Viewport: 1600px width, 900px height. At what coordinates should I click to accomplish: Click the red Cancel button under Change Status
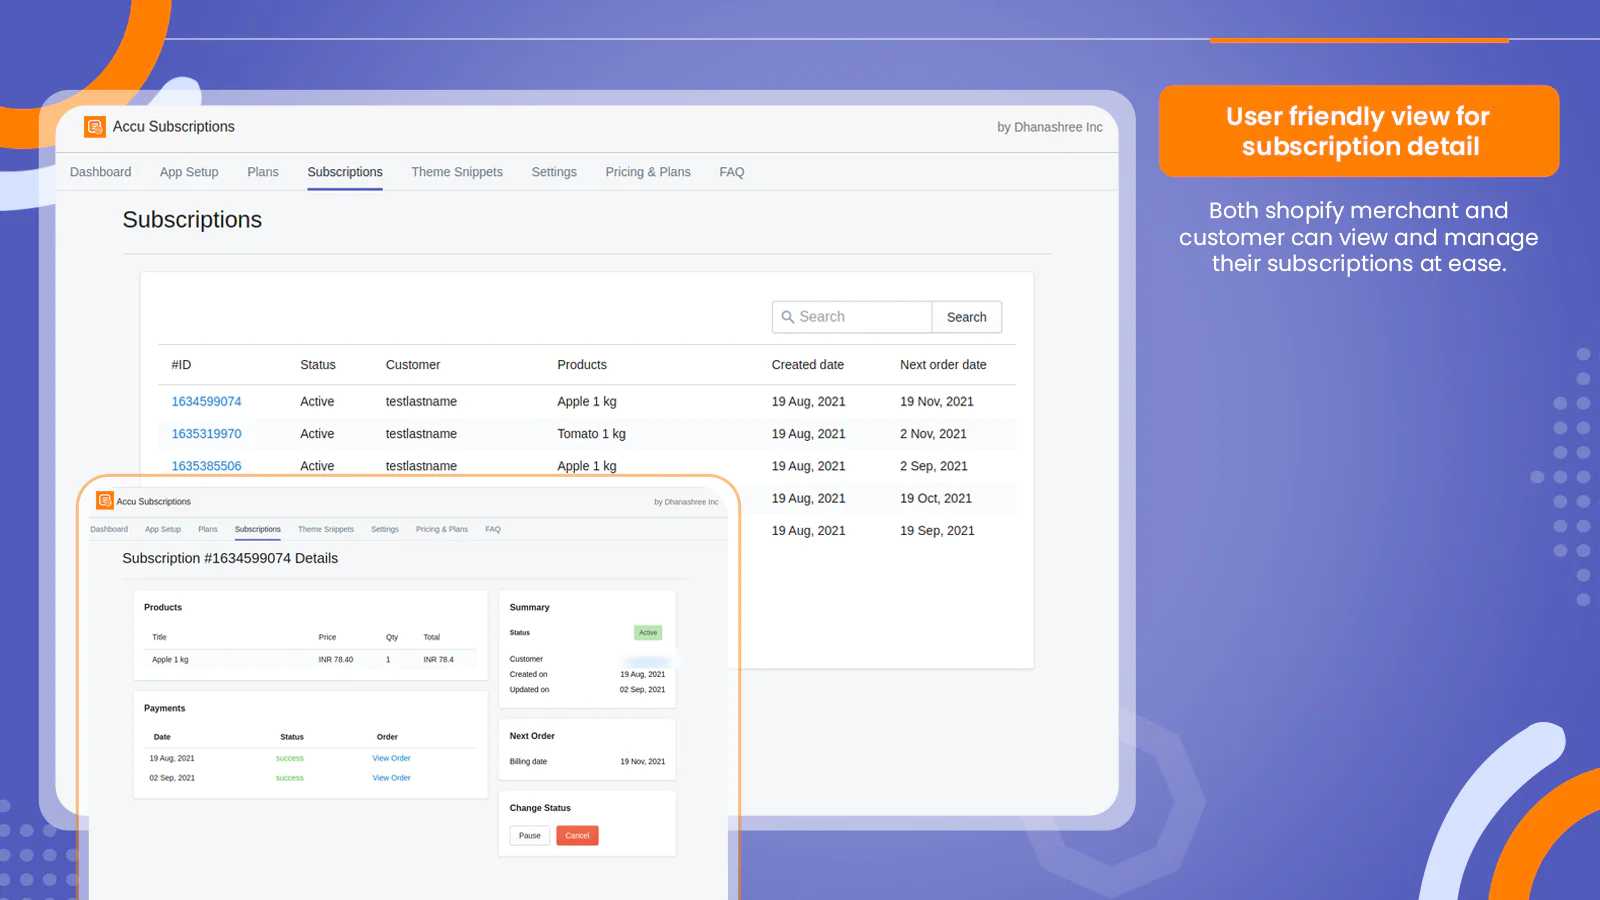577,836
